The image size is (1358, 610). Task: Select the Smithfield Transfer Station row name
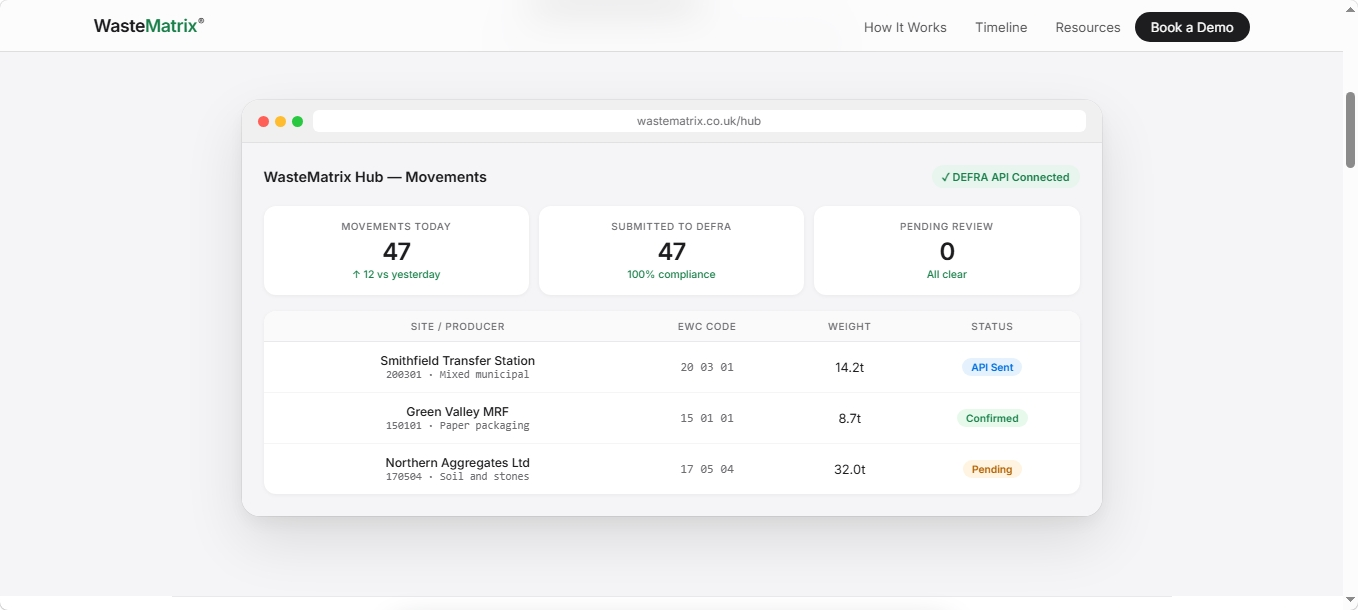458,360
